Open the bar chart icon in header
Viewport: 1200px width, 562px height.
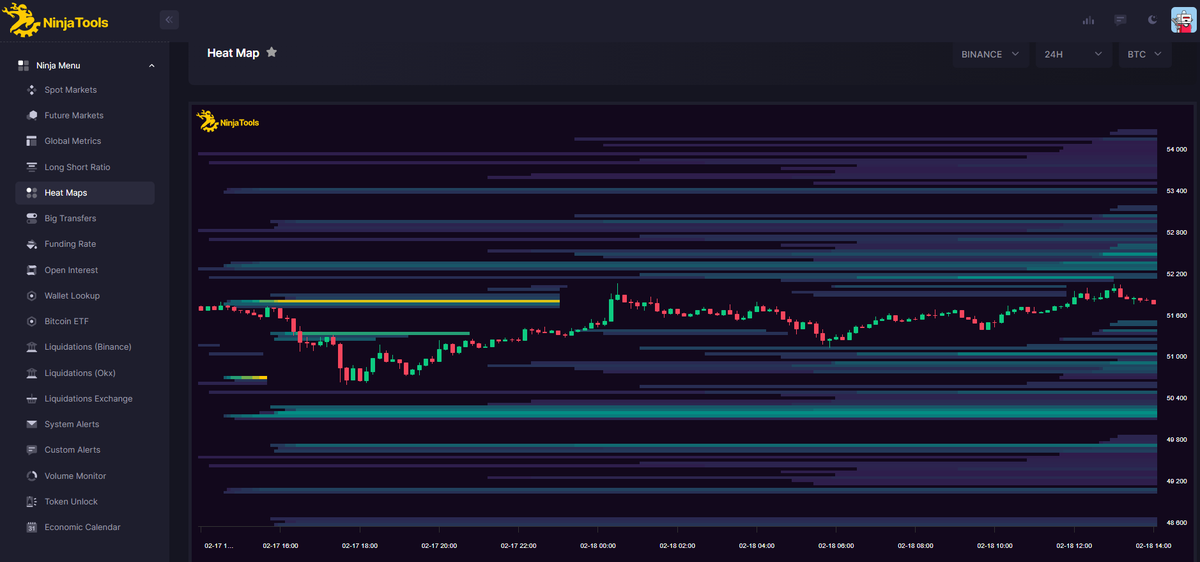1088,20
